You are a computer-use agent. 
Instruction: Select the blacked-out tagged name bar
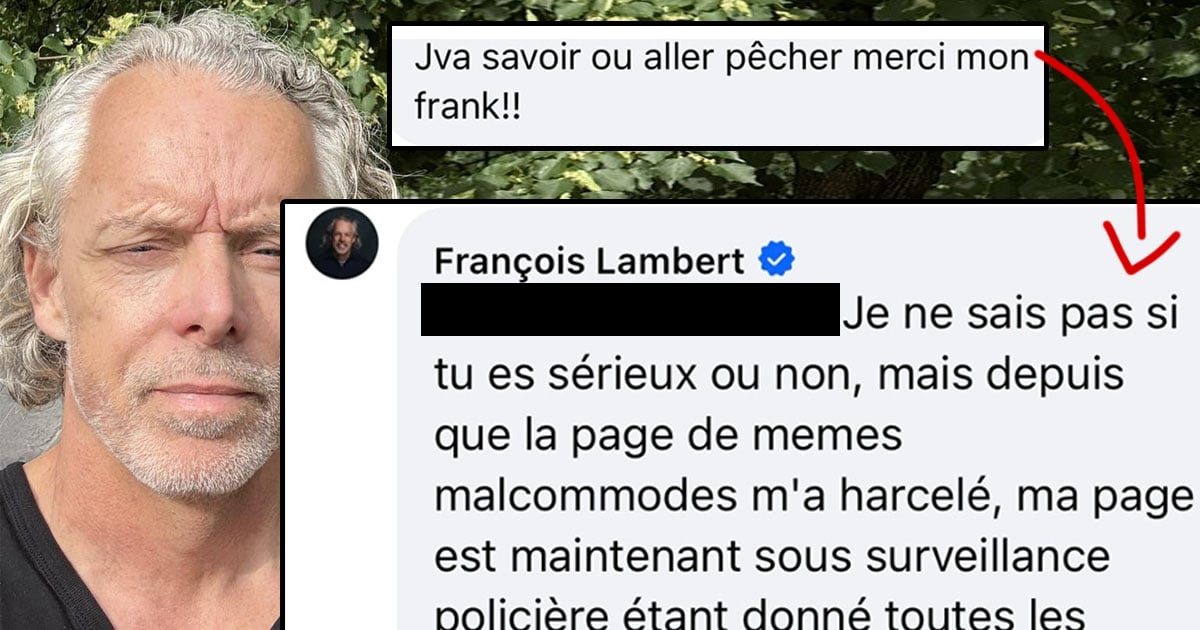pyautogui.click(x=630, y=309)
